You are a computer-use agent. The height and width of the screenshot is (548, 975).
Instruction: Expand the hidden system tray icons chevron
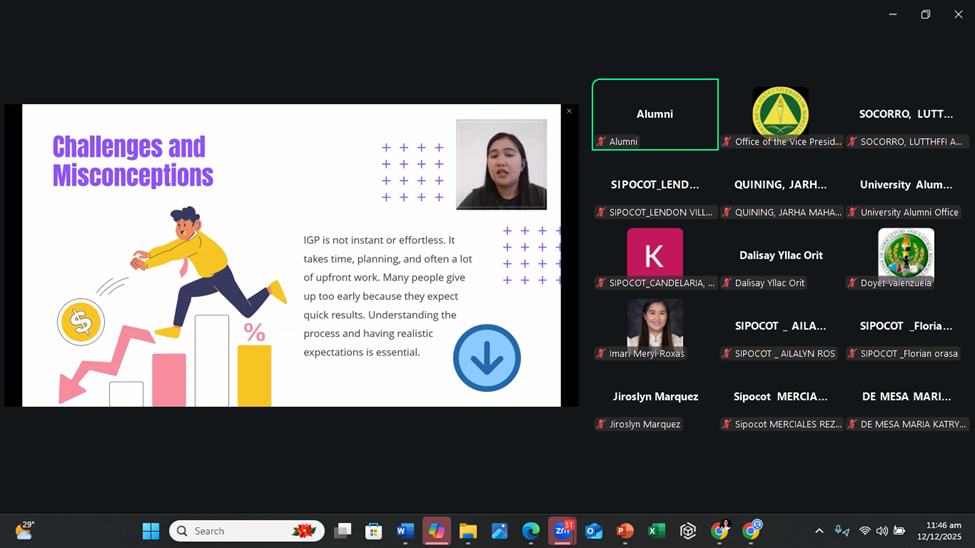pyautogui.click(x=819, y=531)
